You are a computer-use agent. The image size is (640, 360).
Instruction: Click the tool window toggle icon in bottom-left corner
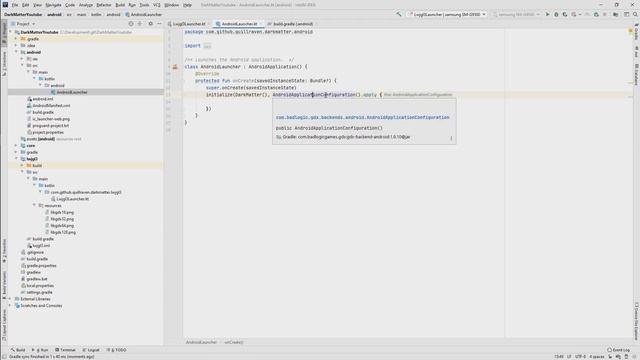tap(4, 357)
